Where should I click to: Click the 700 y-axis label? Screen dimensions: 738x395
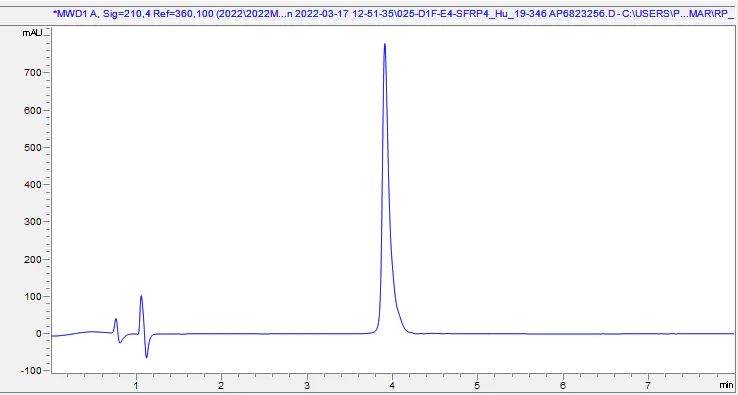pos(33,73)
